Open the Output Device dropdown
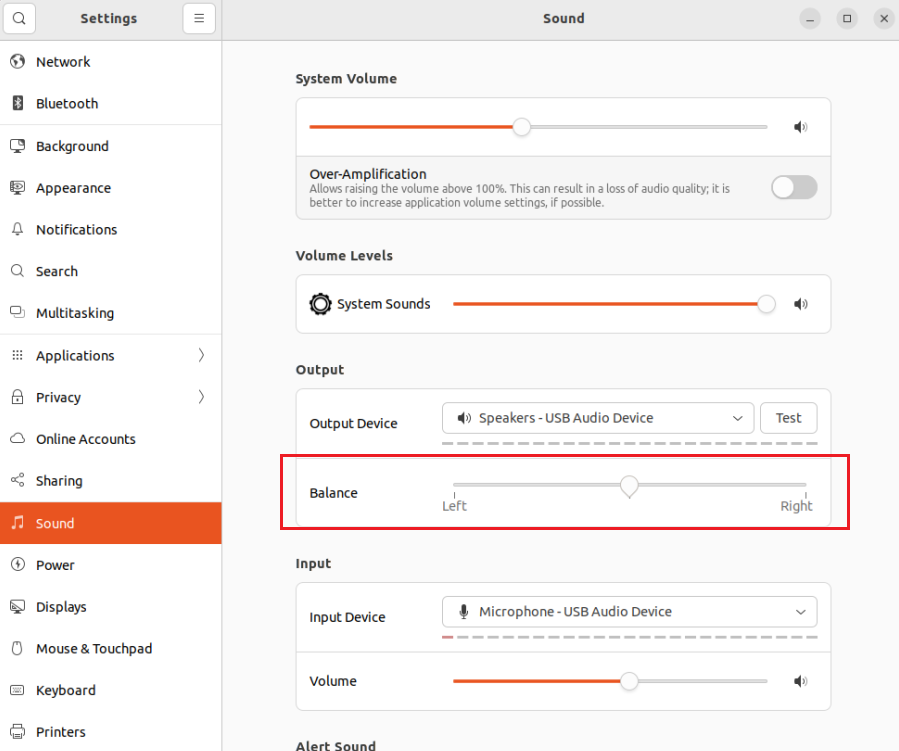The width and height of the screenshot is (899, 751). (598, 418)
